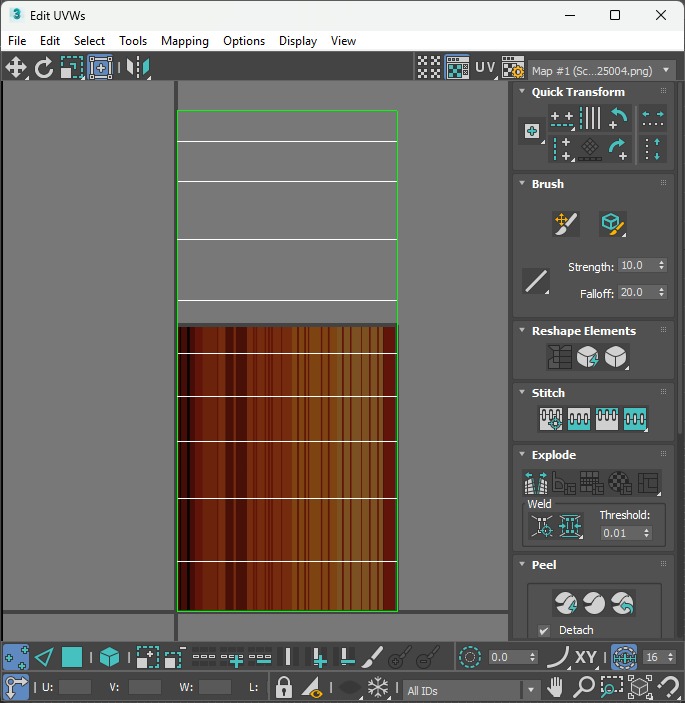Collapse the Reshape Elements rollout

tap(522, 330)
